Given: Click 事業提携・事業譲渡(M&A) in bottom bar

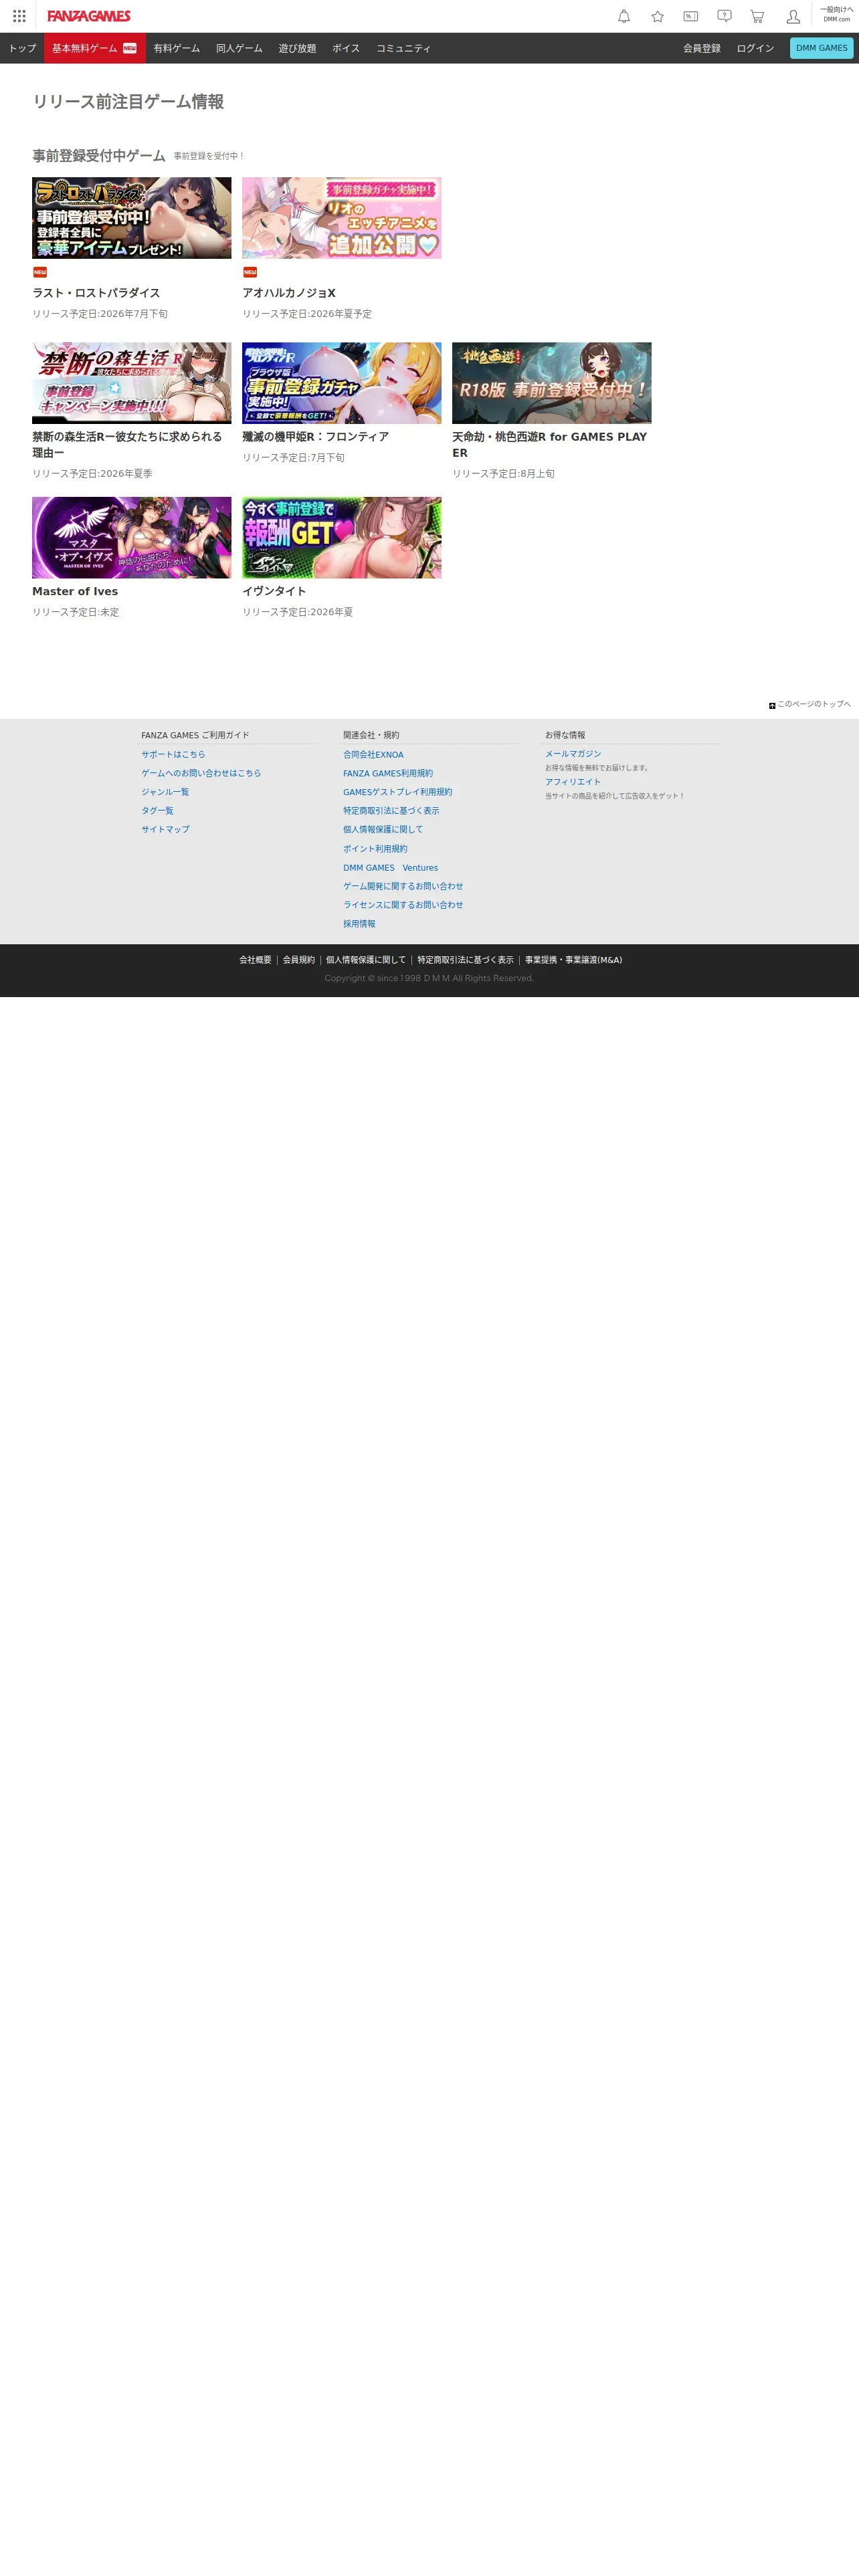Looking at the screenshot, I should (573, 960).
